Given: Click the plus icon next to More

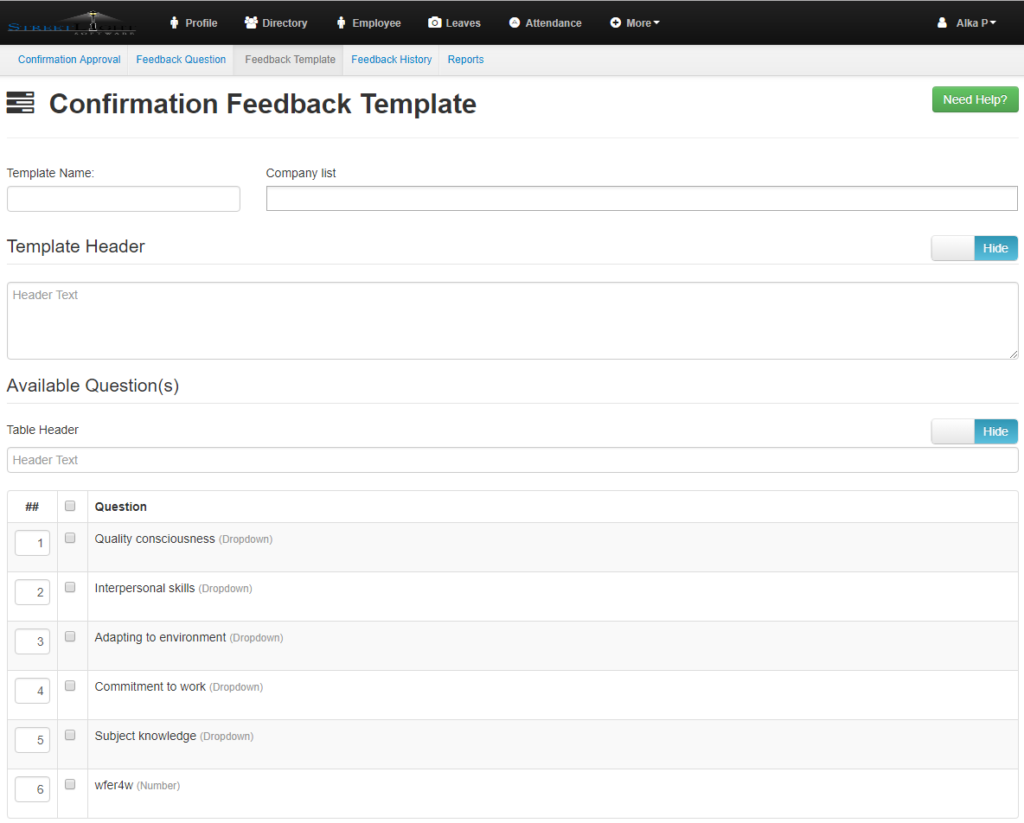Looking at the screenshot, I should [x=615, y=22].
